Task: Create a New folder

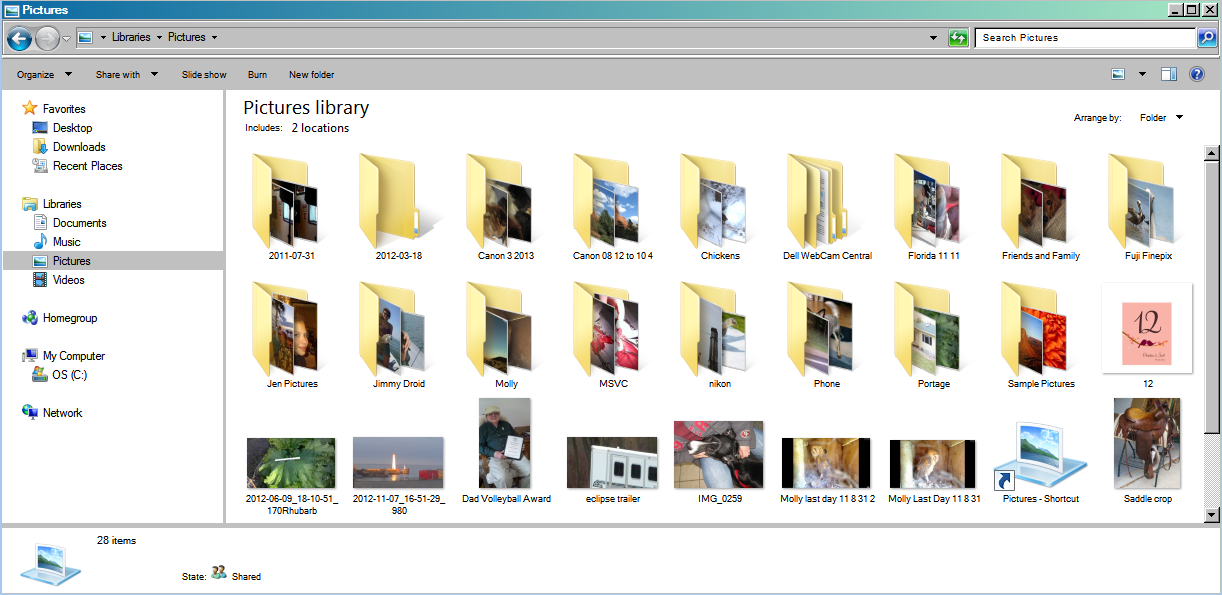Action: 311,75
